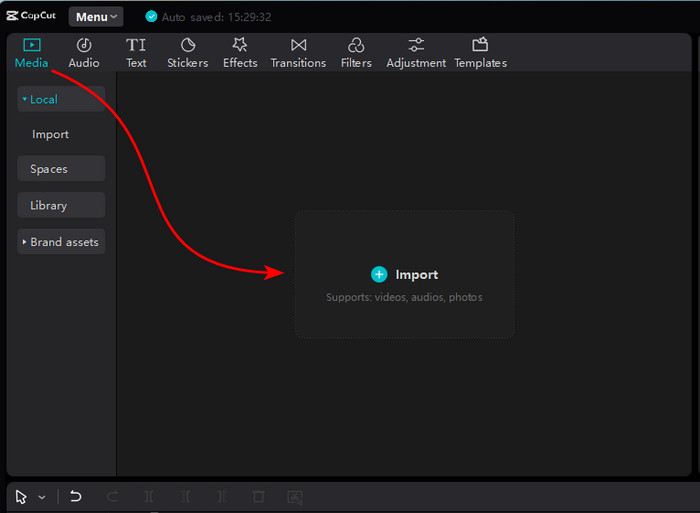Open the Text panel icon
Screen dimensions: 700x513
[136, 45]
